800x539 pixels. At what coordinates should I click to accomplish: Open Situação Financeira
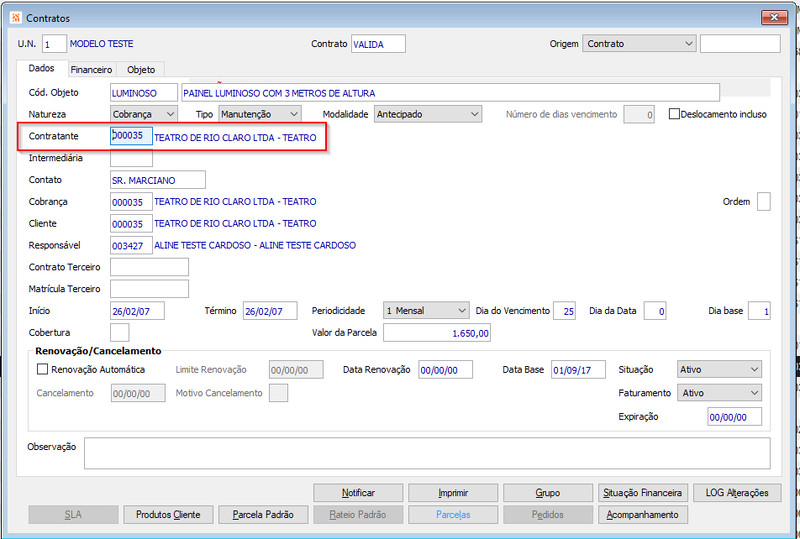[643, 493]
